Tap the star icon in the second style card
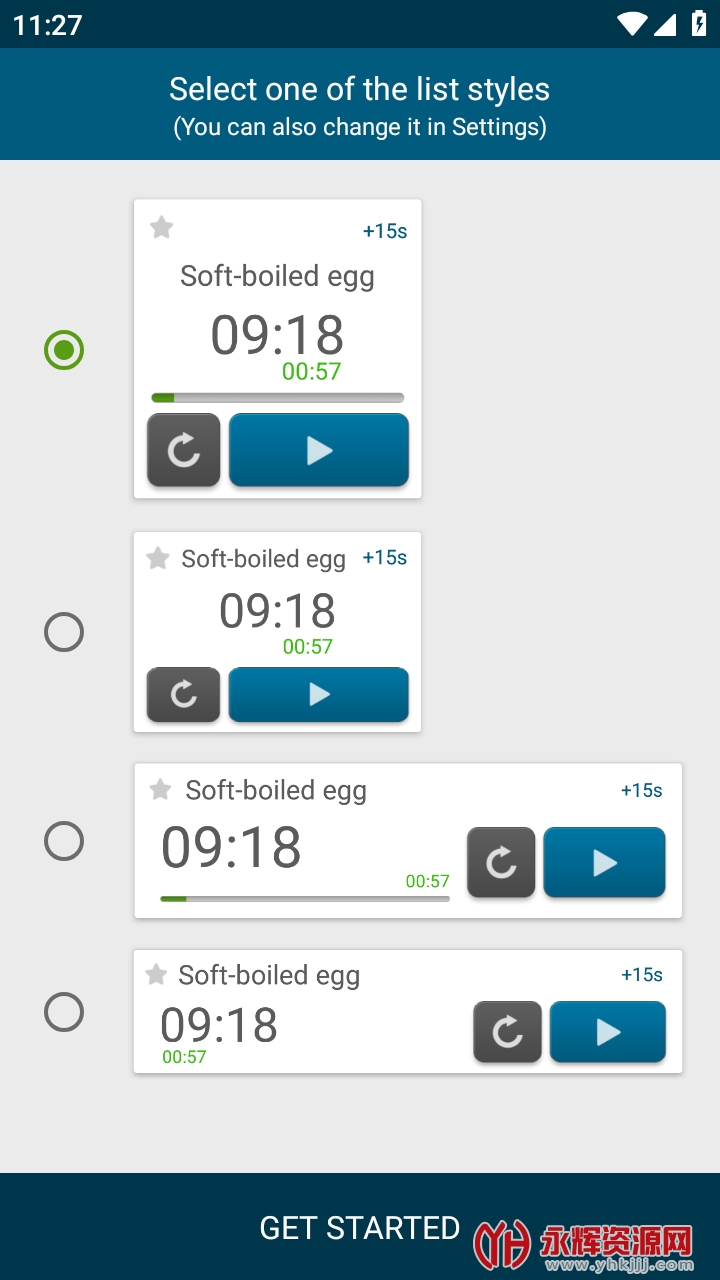 (158, 558)
